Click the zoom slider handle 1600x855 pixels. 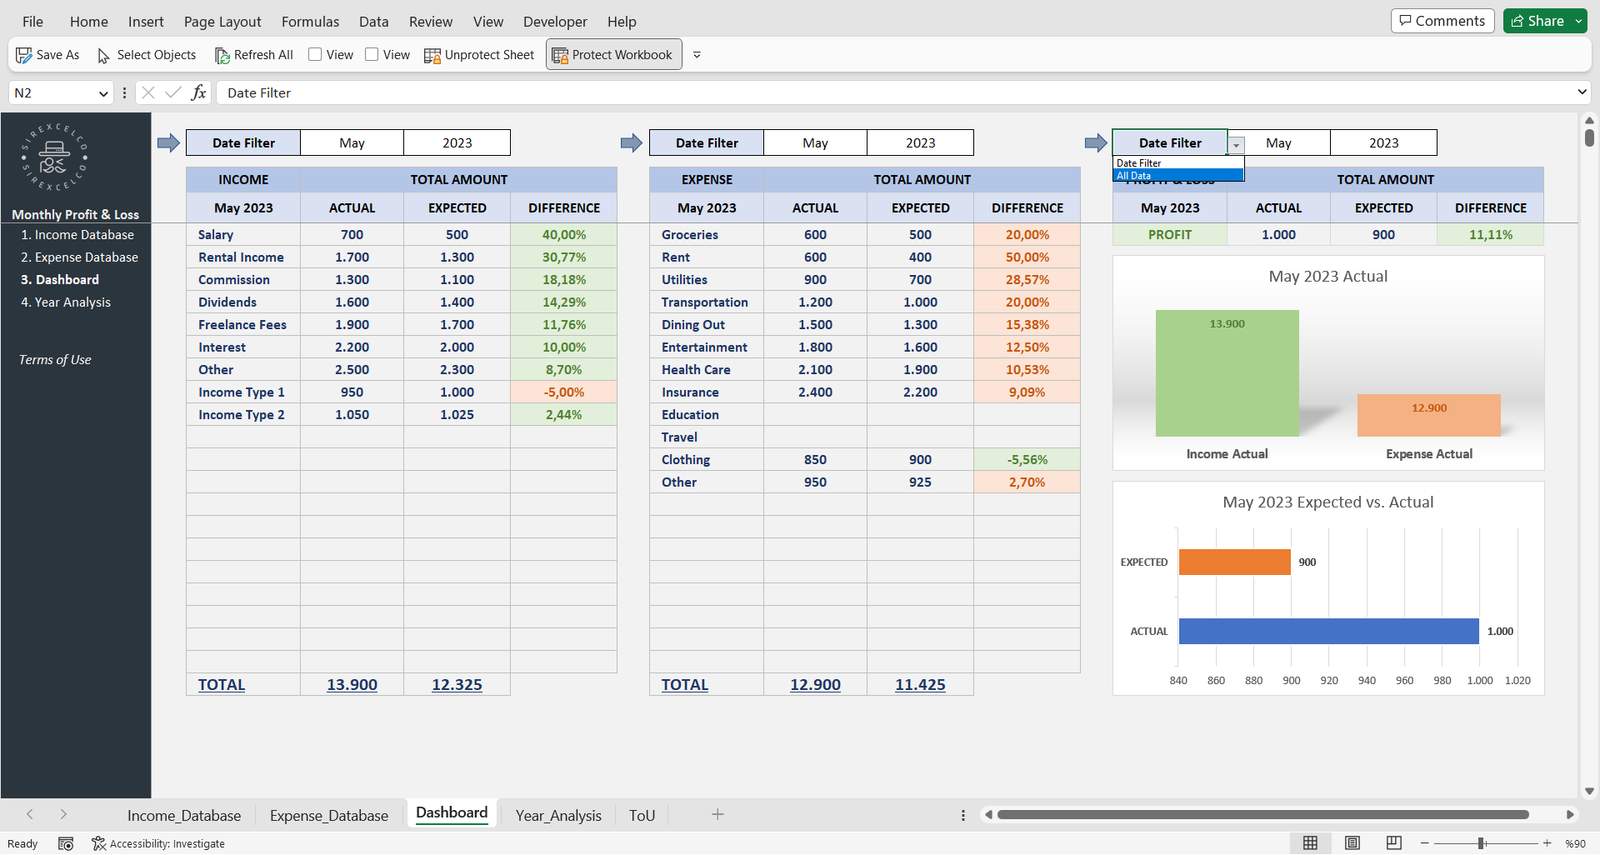pos(1481,843)
